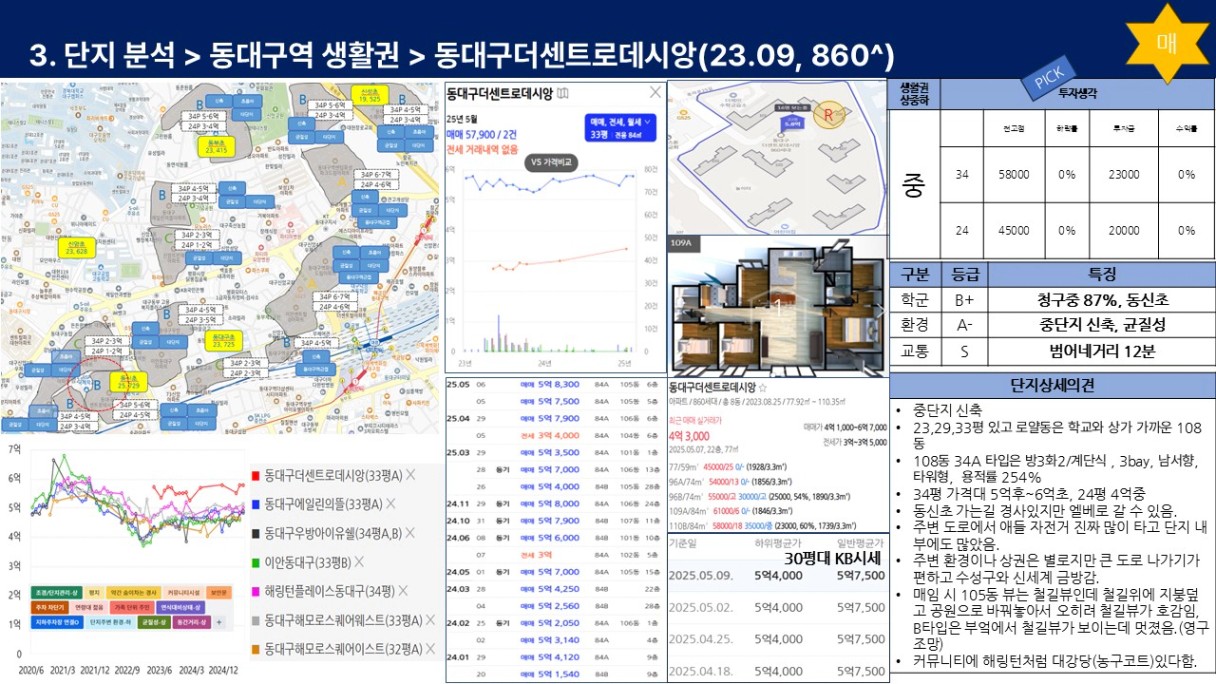Click the yellow 매 star badge
Viewport: 1216px width, 684px height.
click(1166, 43)
